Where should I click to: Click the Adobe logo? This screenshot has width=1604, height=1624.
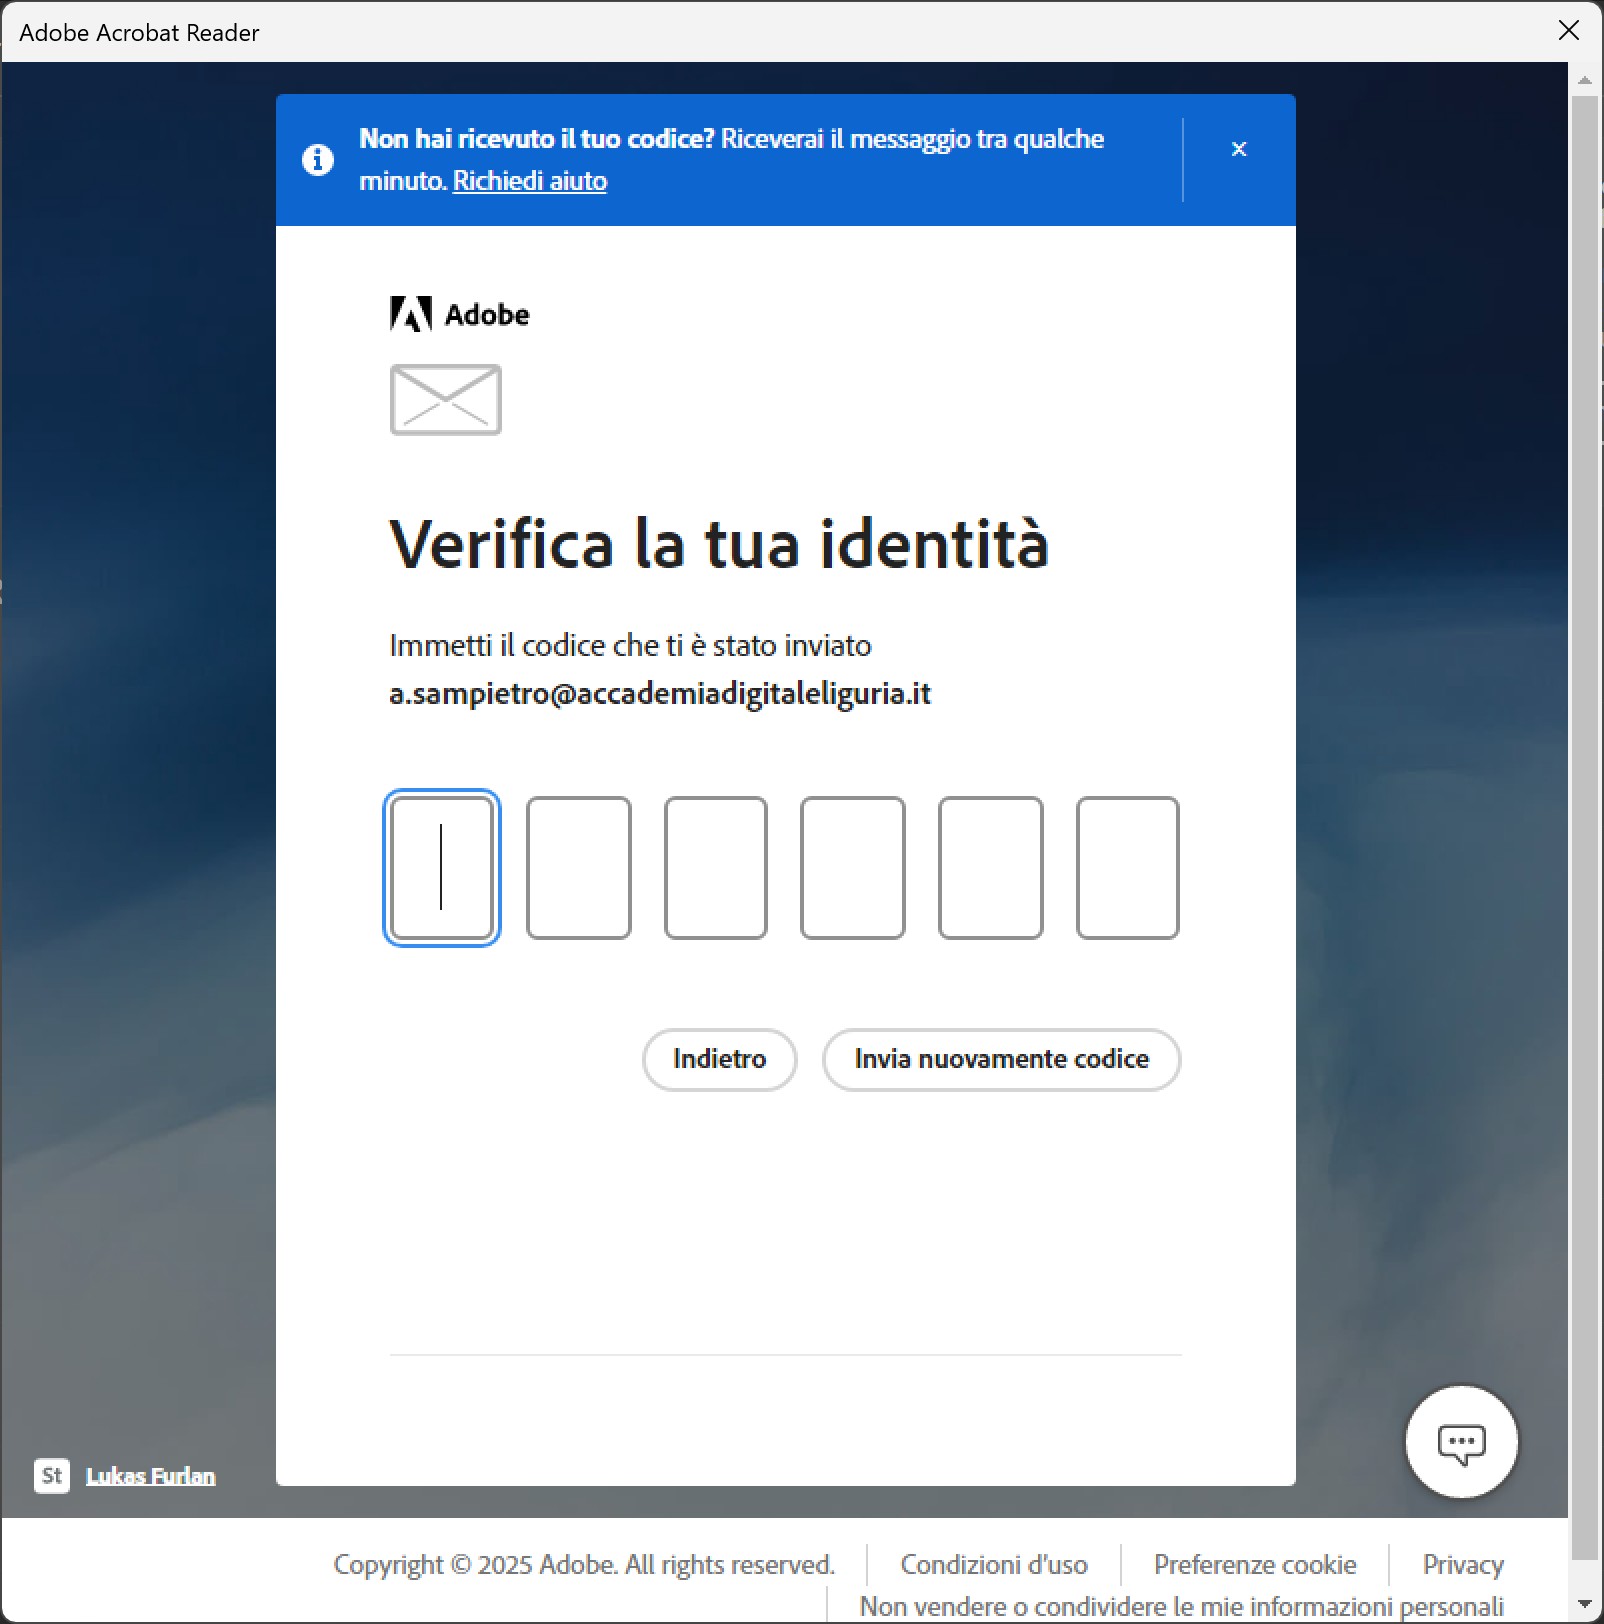459,314
